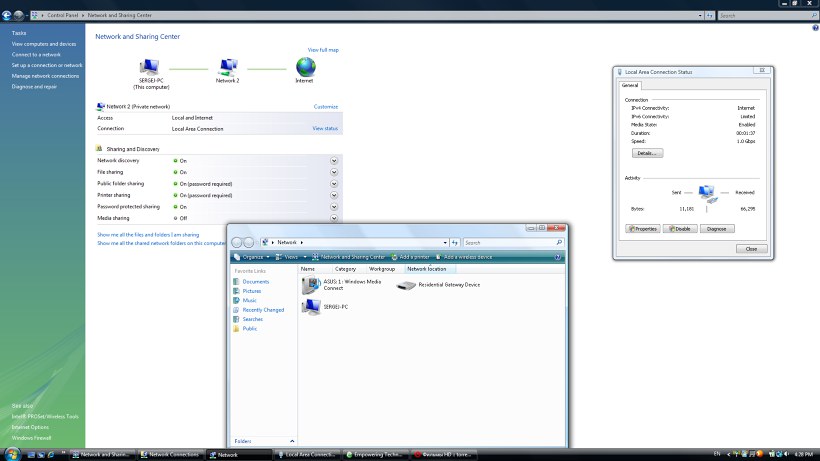Screen dimensions: 820x461
Task: Expand the Printer sharing options
Action: pos(334,195)
